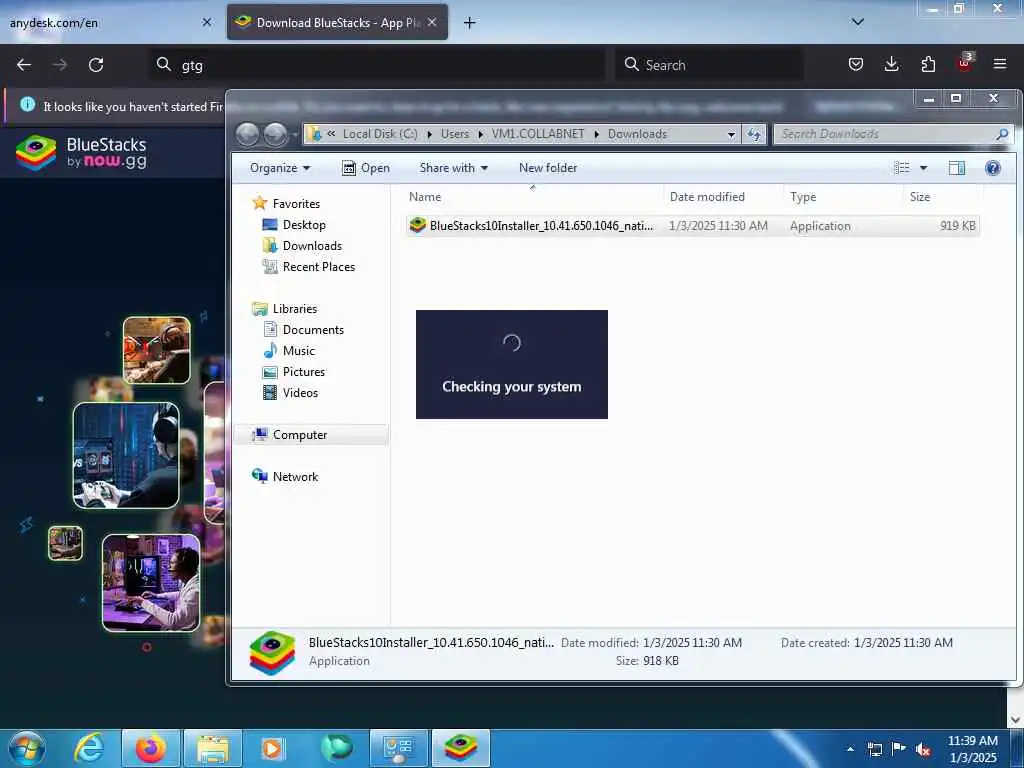The image size is (1024, 768).
Task: Click New folder button
Action: tap(548, 168)
